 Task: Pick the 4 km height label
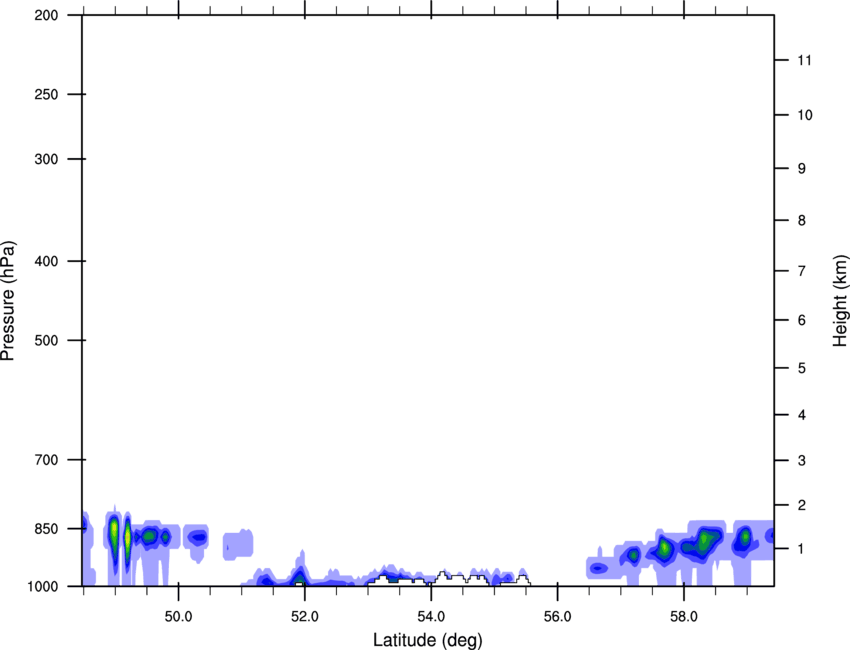click(801, 415)
